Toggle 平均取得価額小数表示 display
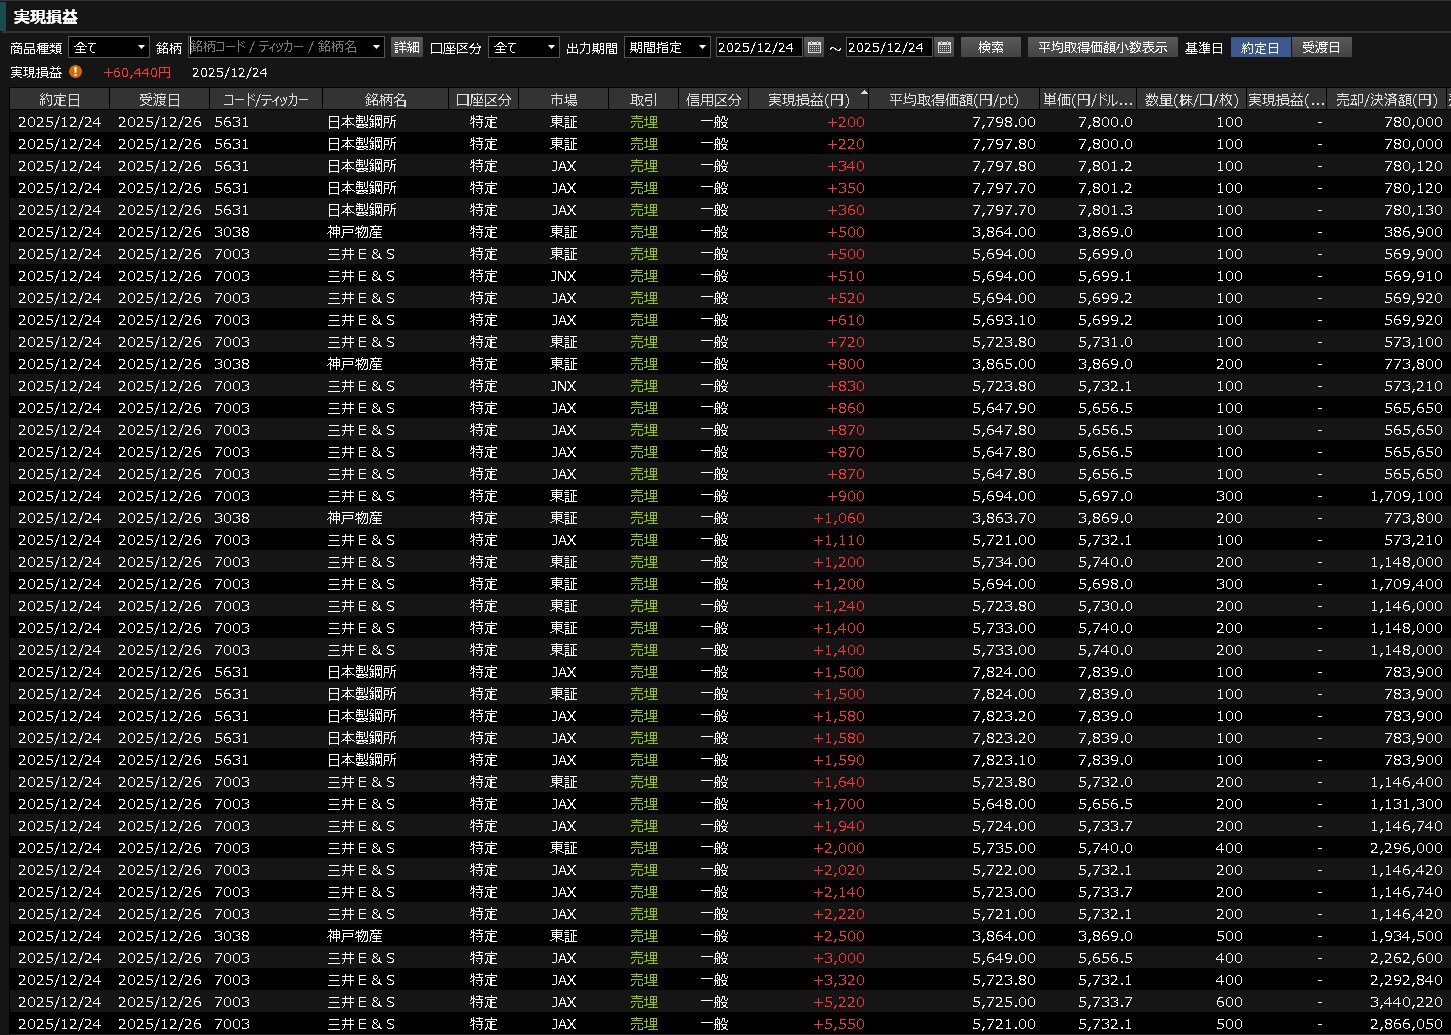The height and width of the screenshot is (1035, 1451). coord(1102,47)
